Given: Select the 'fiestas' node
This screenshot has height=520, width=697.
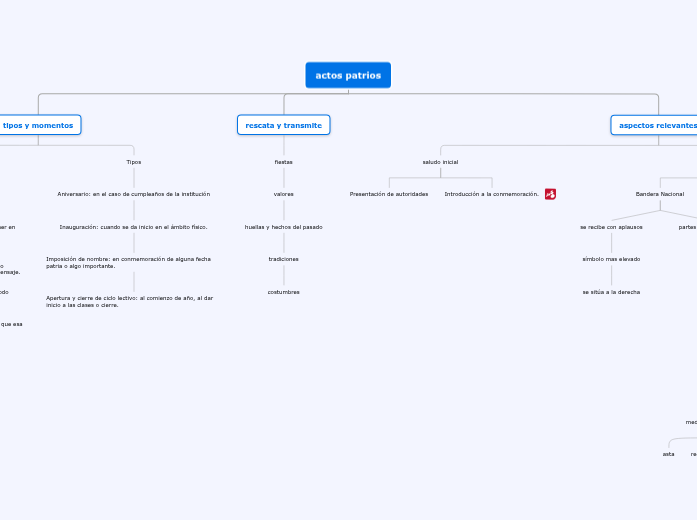Looking at the screenshot, I should (x=283, y=161).
